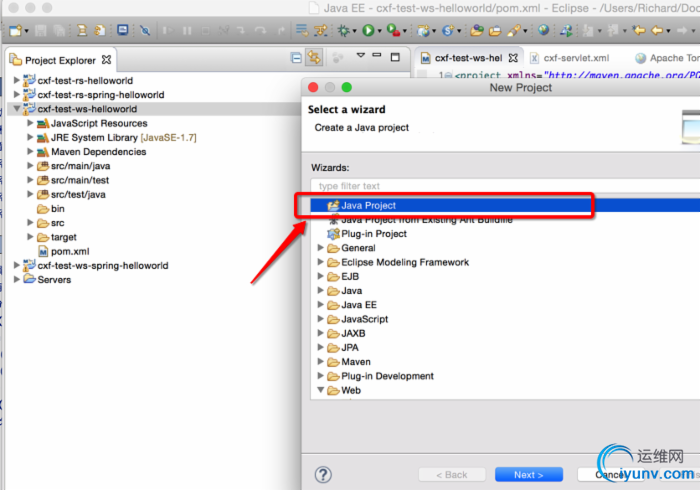Click the Use Step Filters icon
This screenshot has width=700, height=490.
pos(321,31)
